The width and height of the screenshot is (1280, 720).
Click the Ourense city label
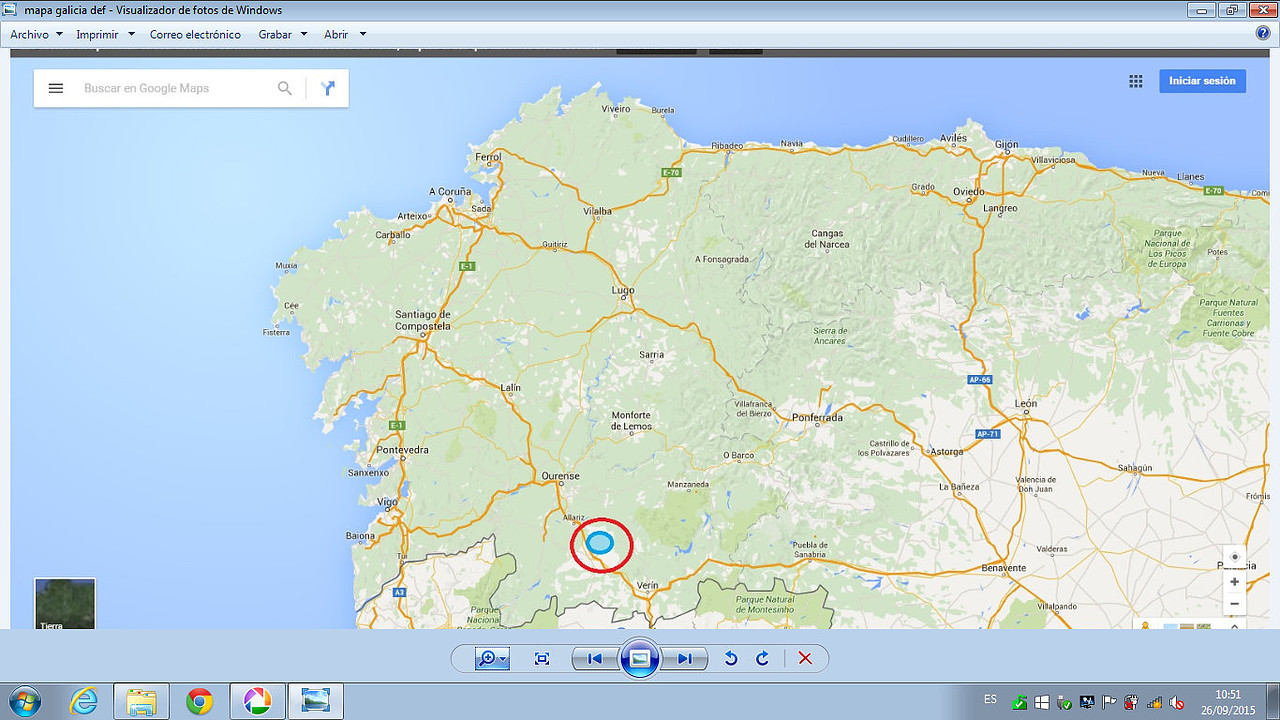[560, 476]
